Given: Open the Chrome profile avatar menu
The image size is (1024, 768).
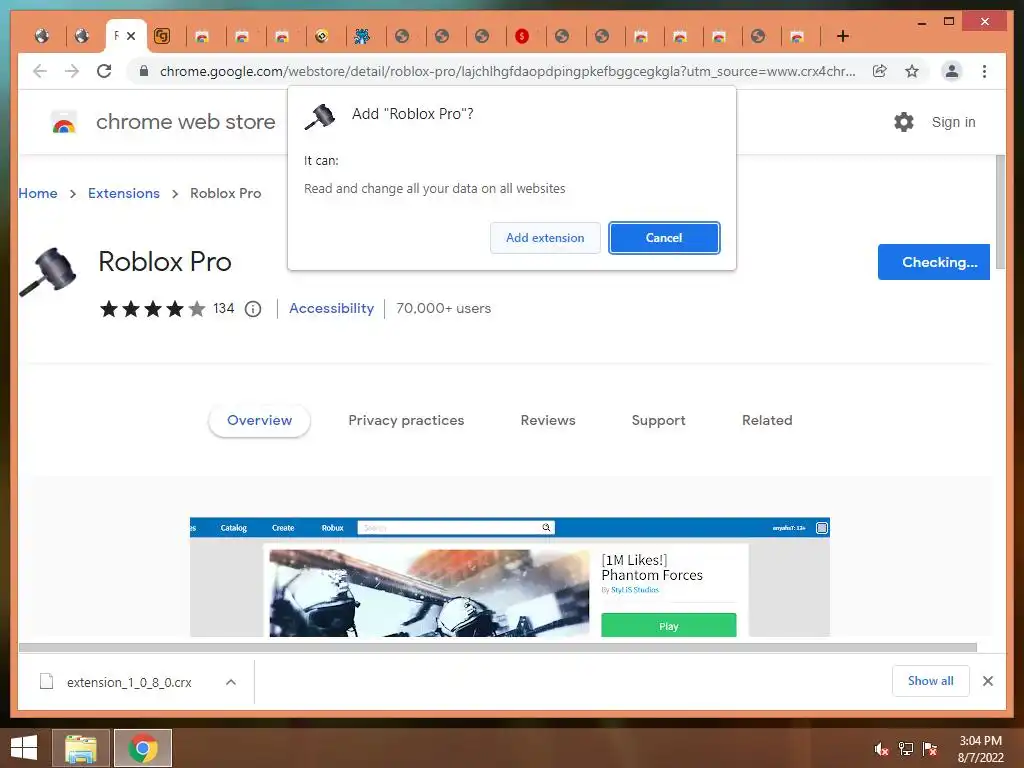Looking at the screenshot, I should (952, 71).
